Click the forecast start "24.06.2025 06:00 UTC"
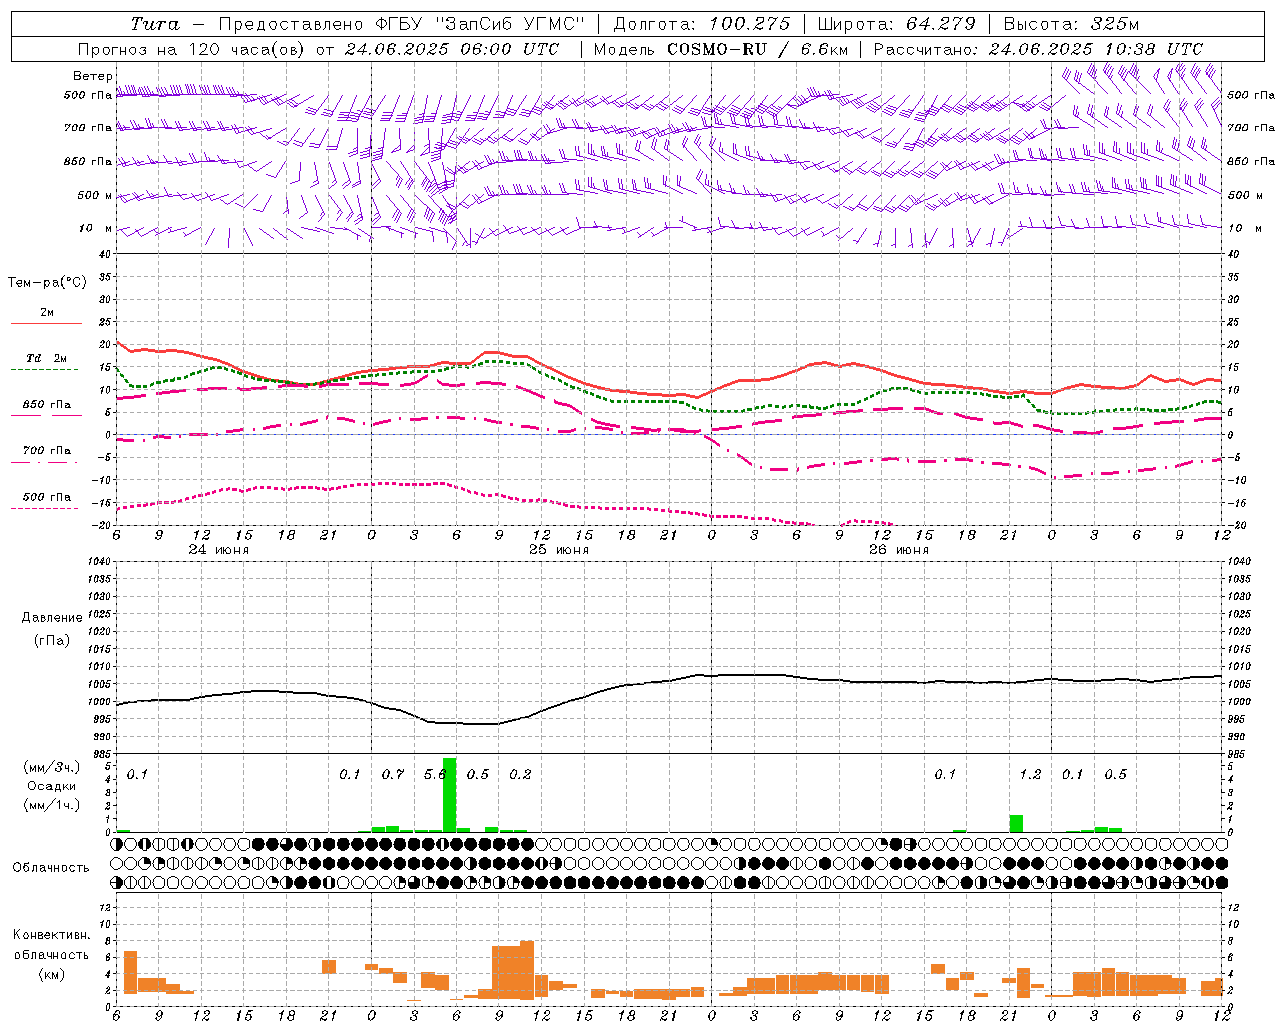 click(451, 49)
